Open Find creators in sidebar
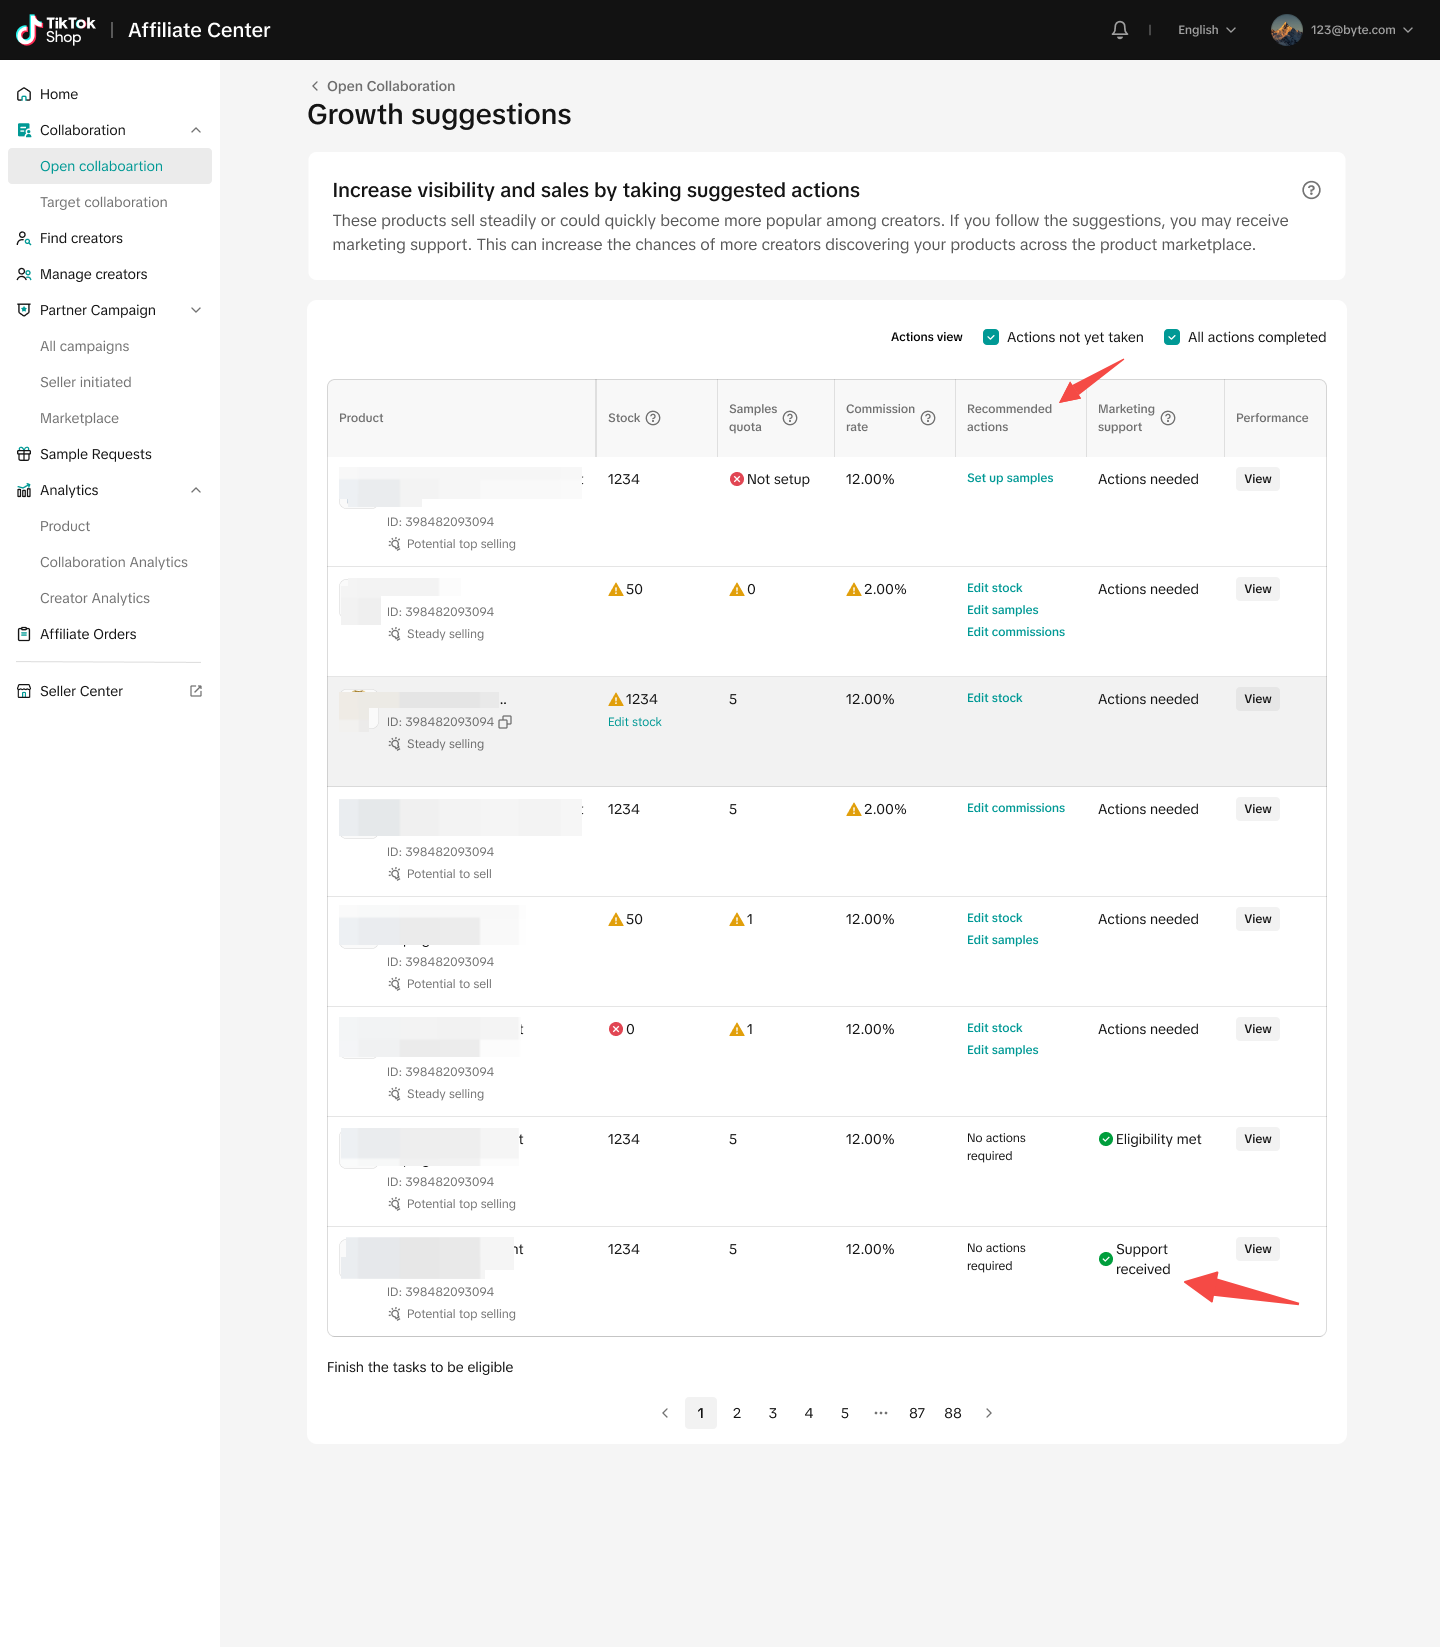The image size is (1440, 1647). pos(81,238)
